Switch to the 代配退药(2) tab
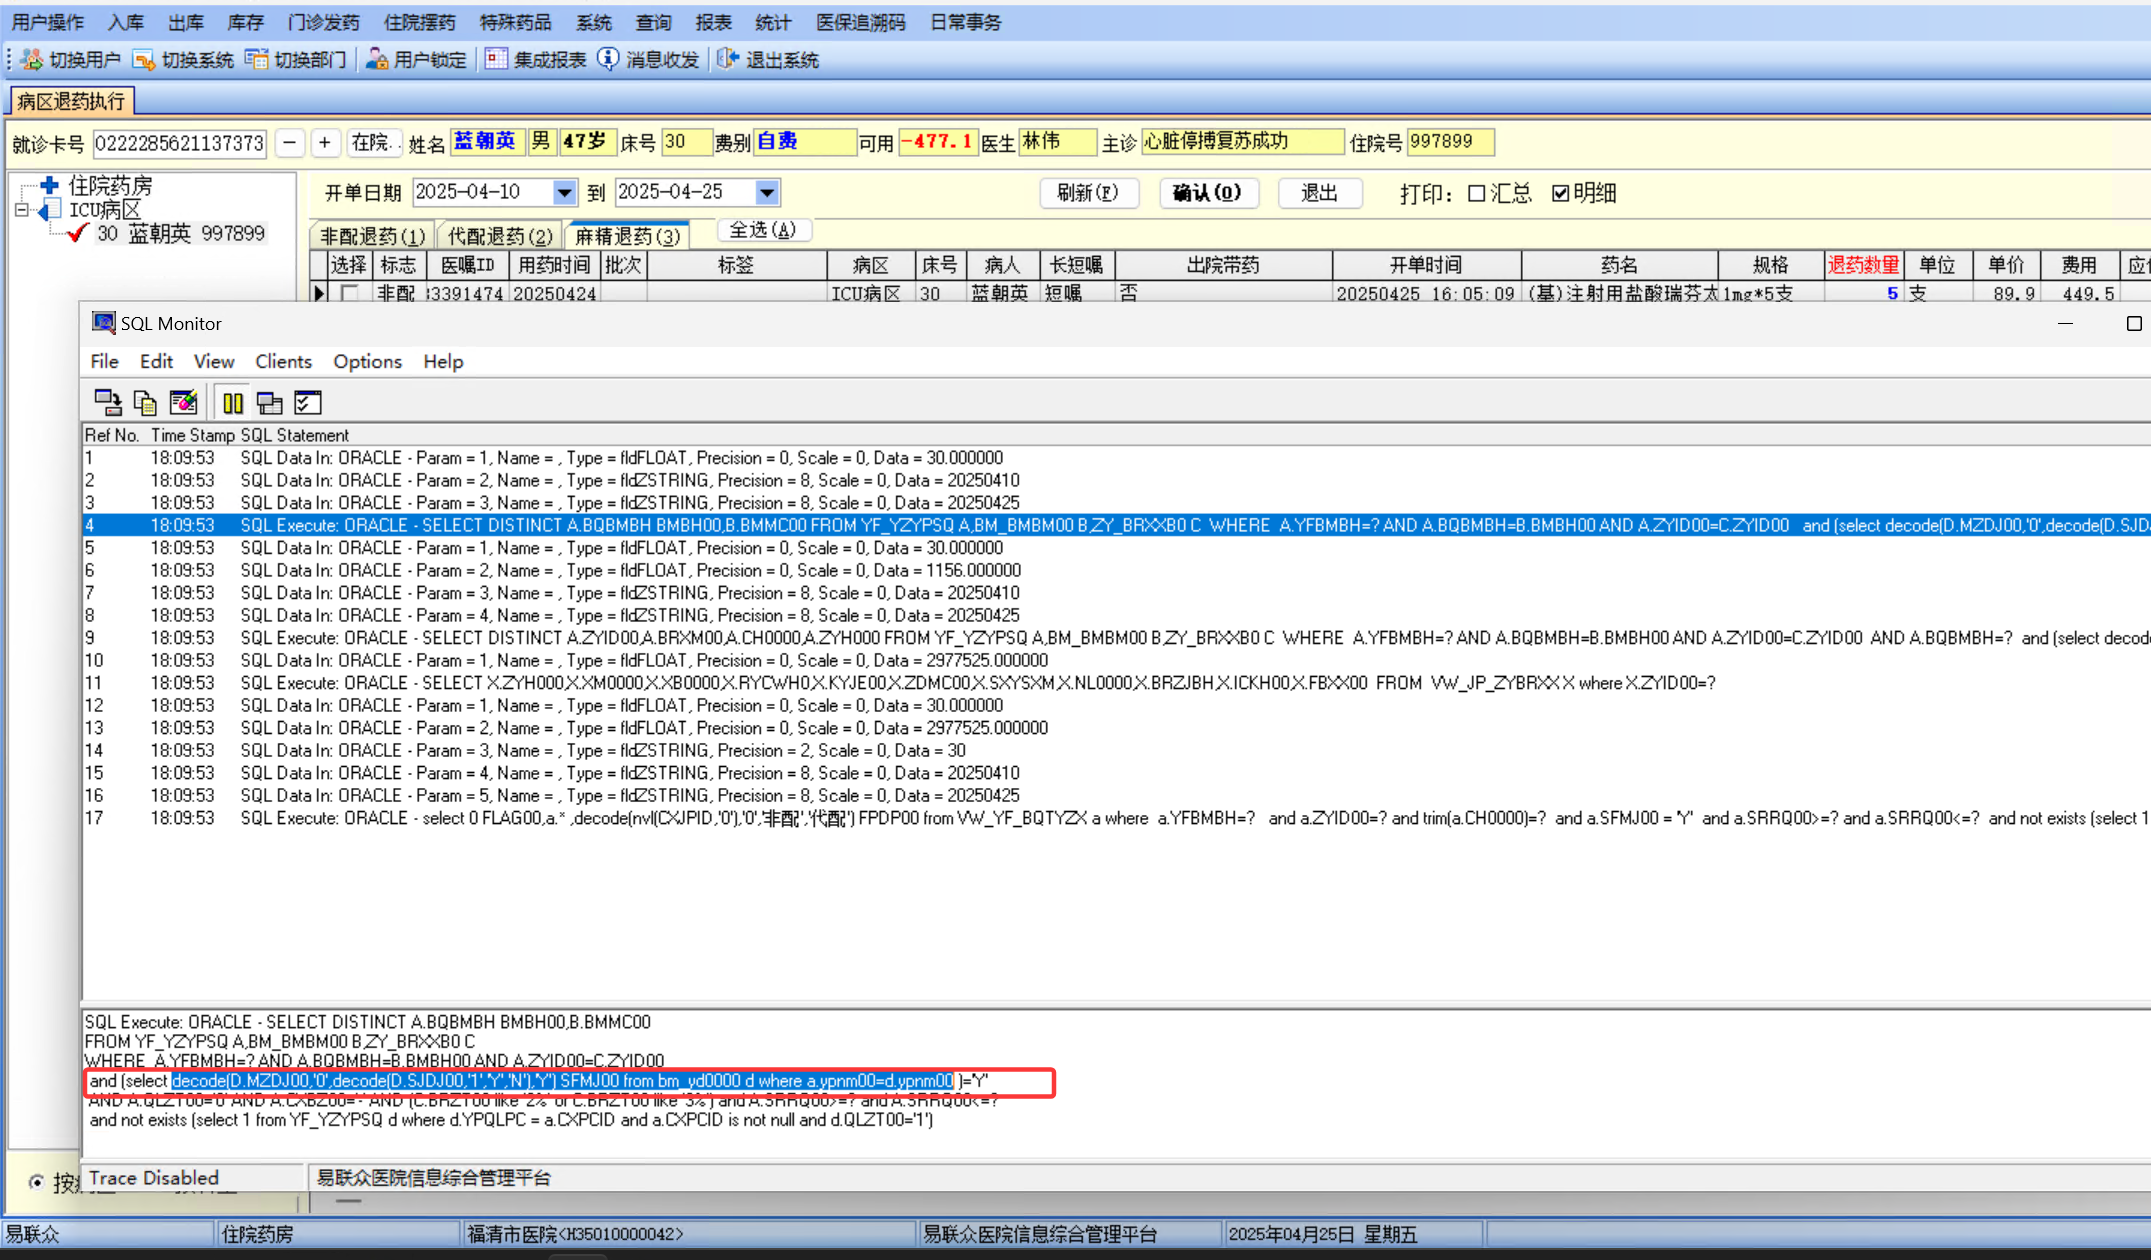 point(500,237)
